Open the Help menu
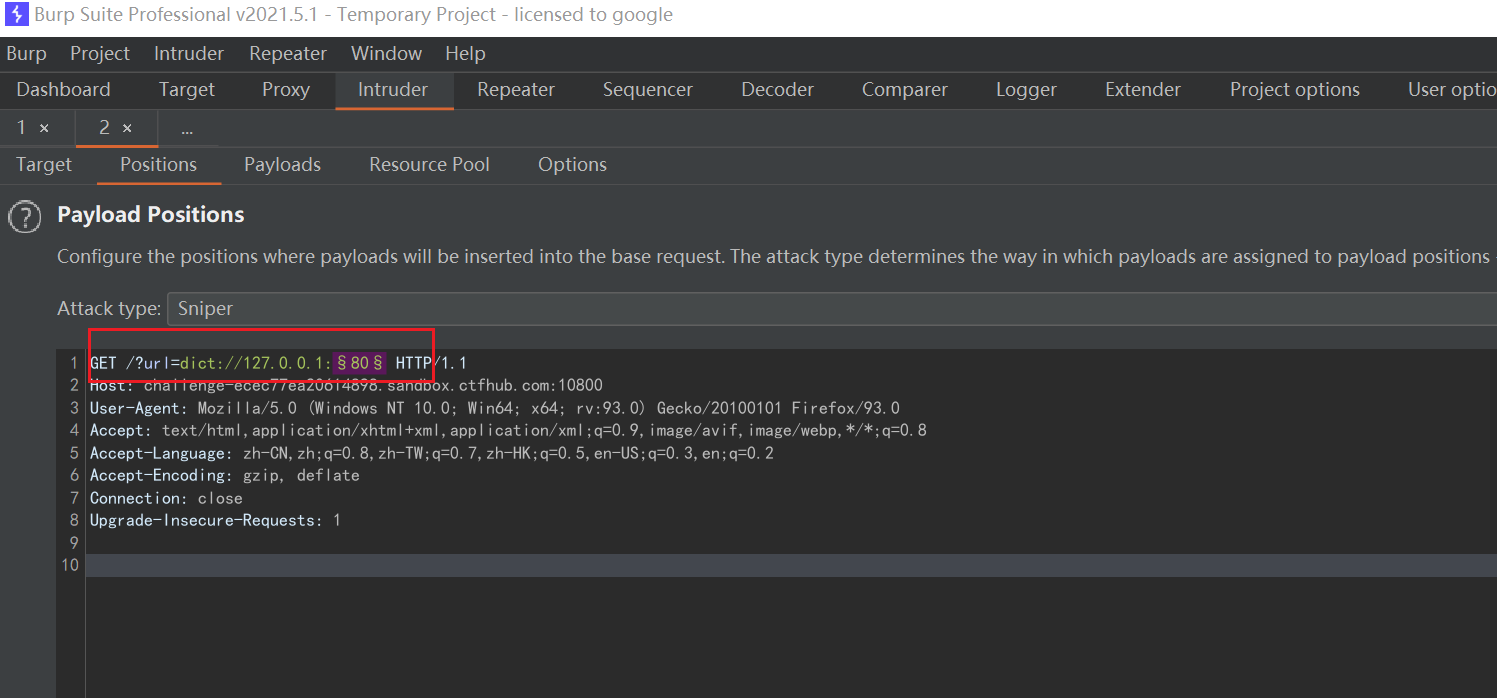 point(465,54)
